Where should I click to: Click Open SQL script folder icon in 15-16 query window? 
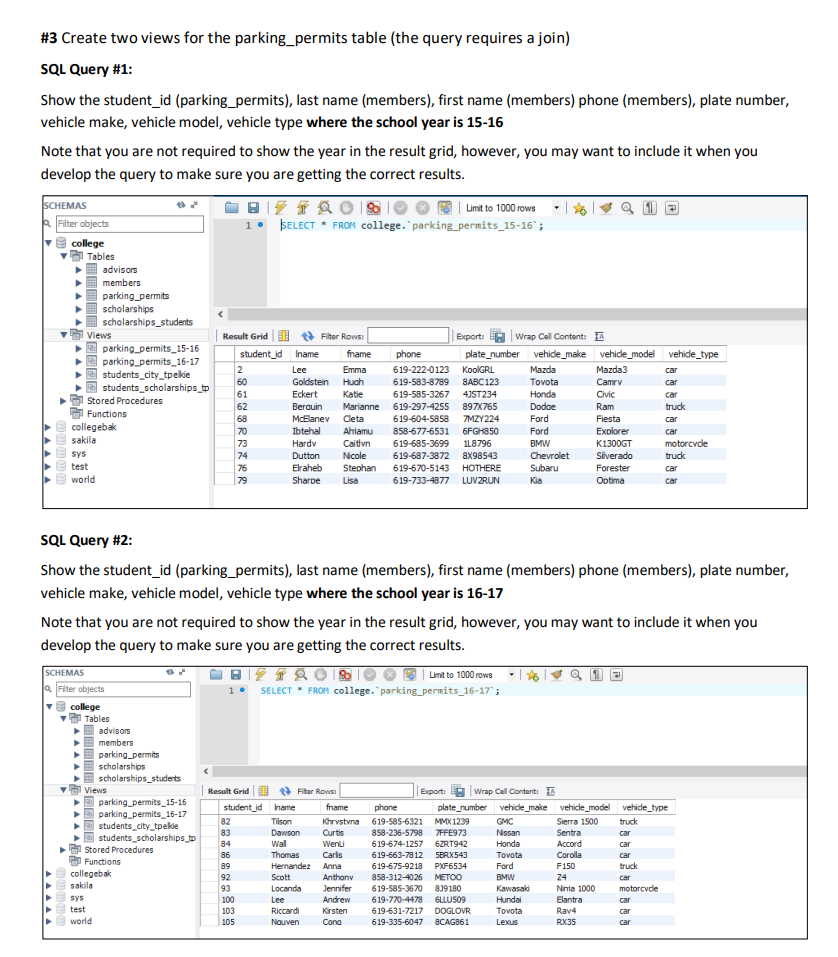click(232, 208)
